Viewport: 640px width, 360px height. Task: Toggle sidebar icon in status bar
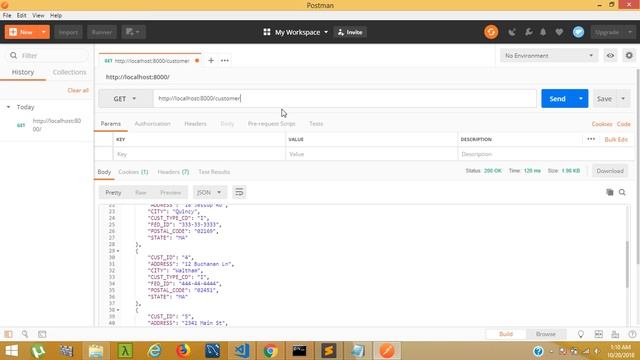click(8, 334)
